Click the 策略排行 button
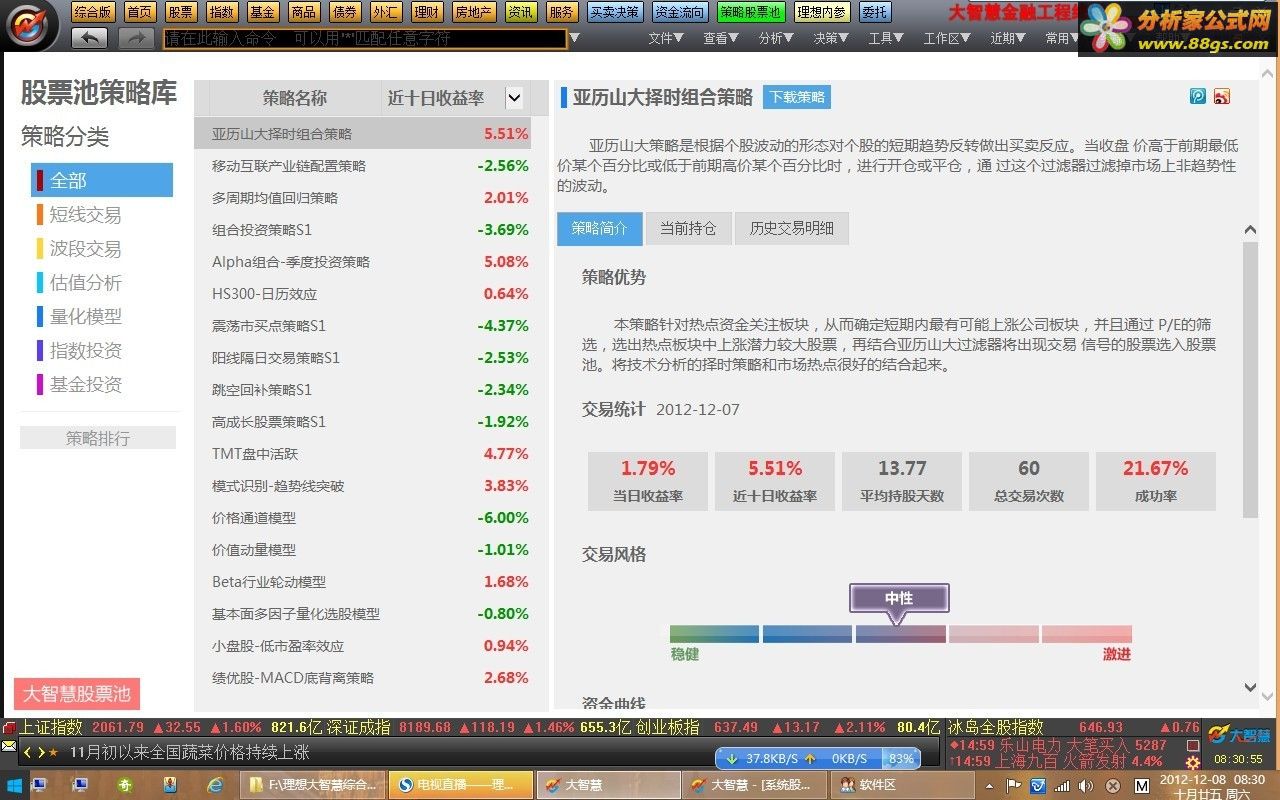 tap(98, 438)
